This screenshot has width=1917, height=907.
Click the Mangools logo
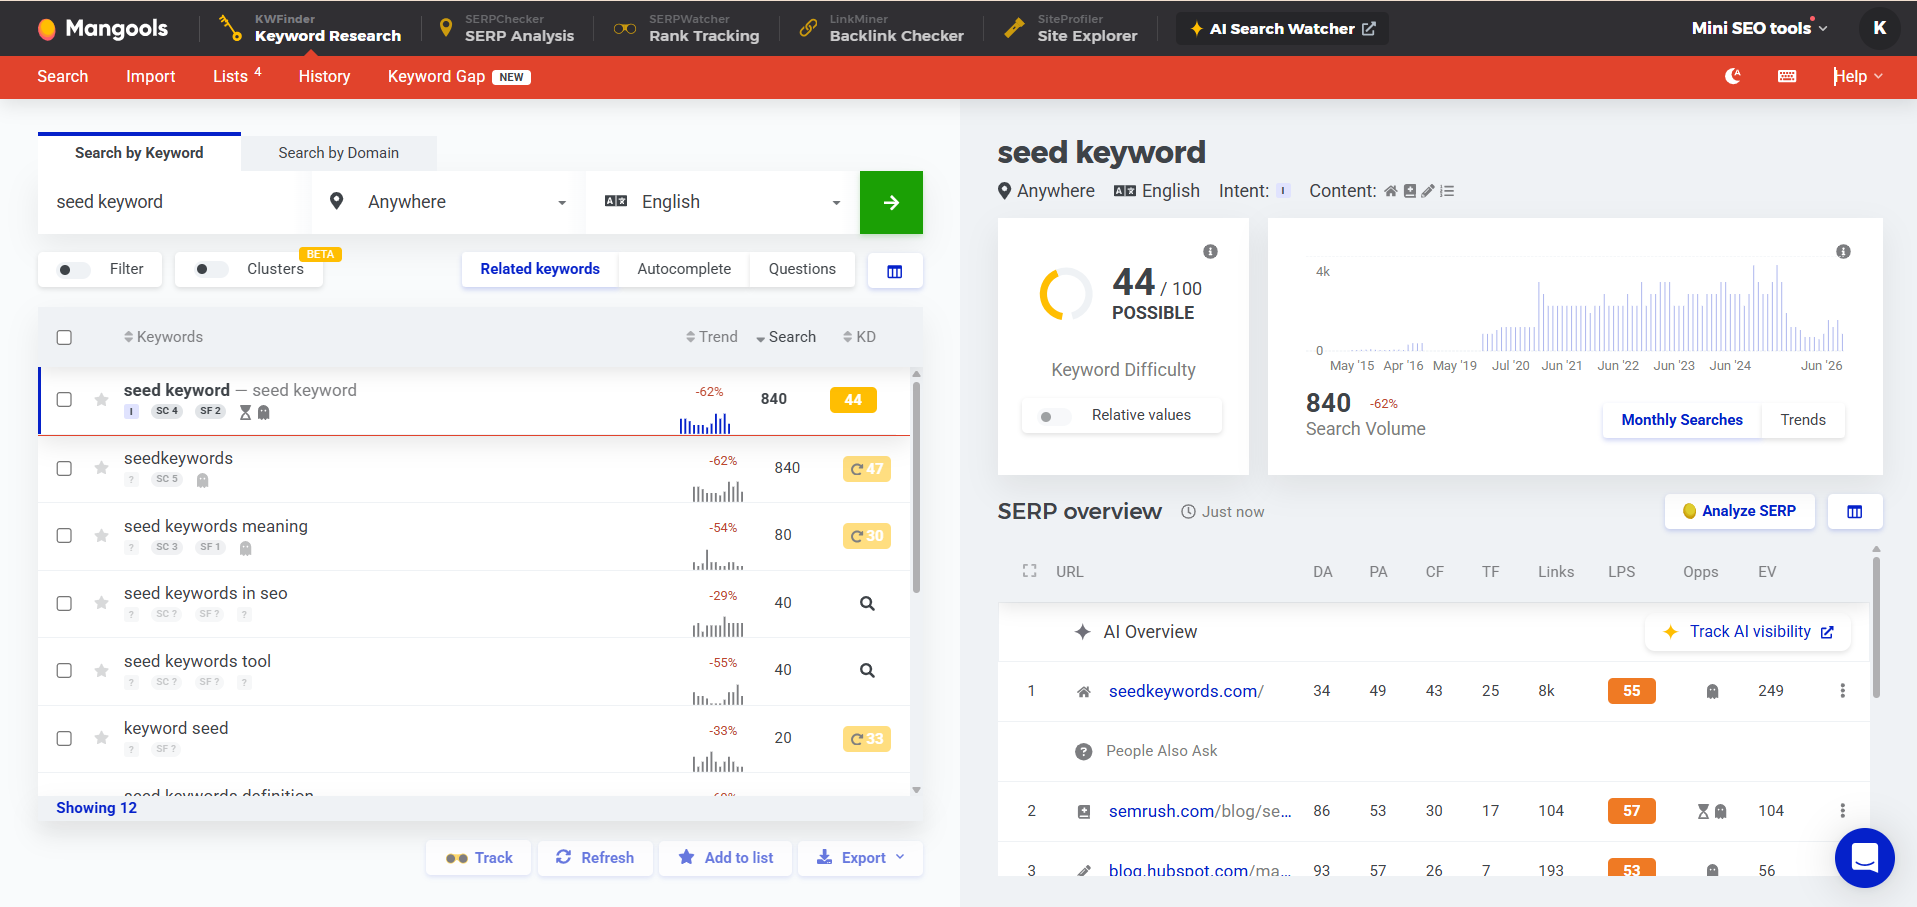tap(103, 28)
